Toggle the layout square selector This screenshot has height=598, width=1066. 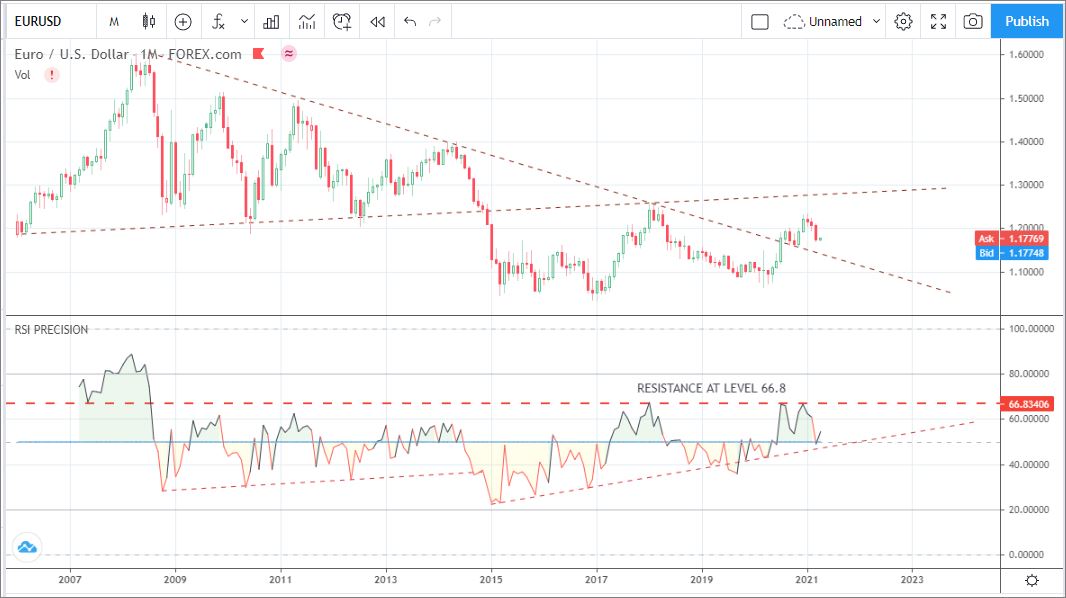759,21
